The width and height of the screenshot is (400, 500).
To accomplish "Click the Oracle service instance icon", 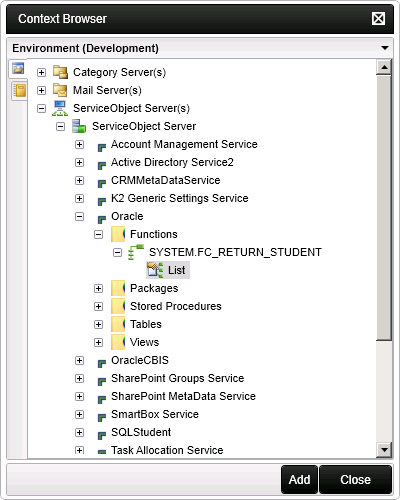I will tap(102, 219).
